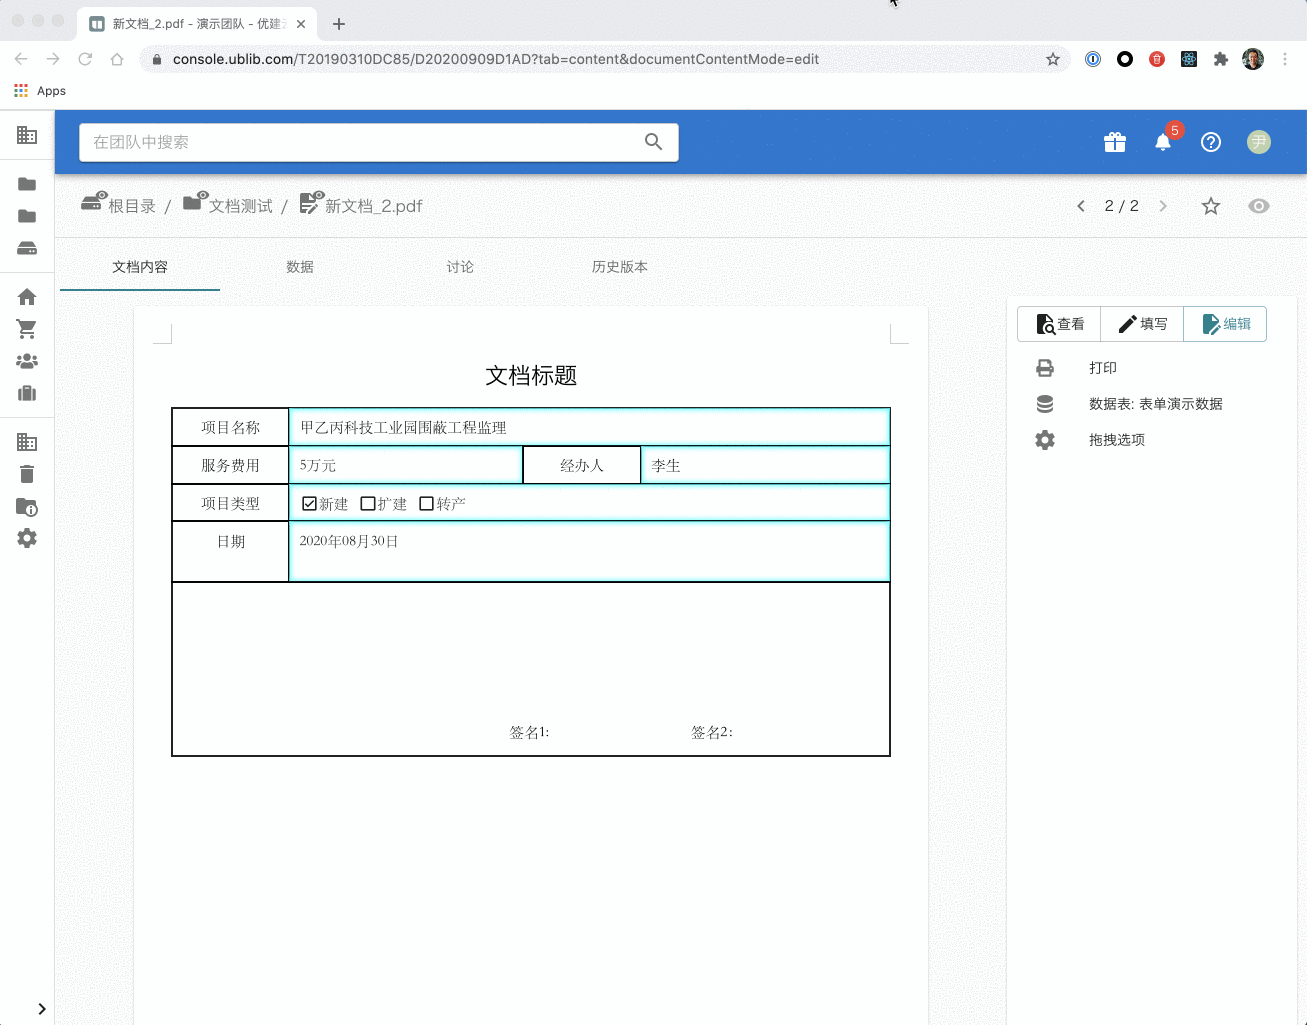Open help question mark icon

click(x=1211, y=142)
